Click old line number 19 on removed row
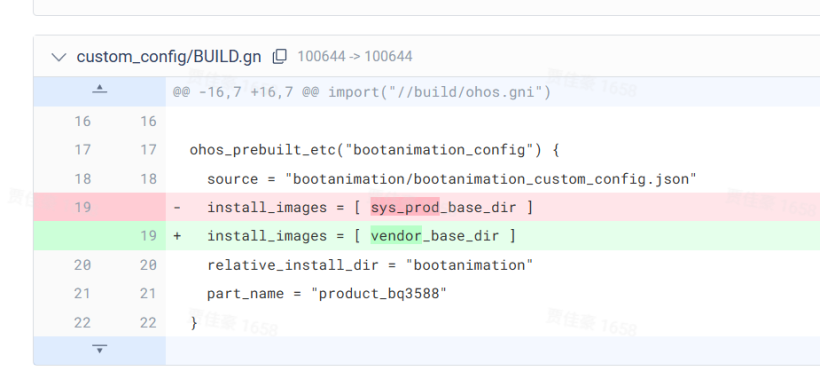Image resolution: width=820 pixels, height=371 pixels. pyautogui.click(x=83, y=207)
